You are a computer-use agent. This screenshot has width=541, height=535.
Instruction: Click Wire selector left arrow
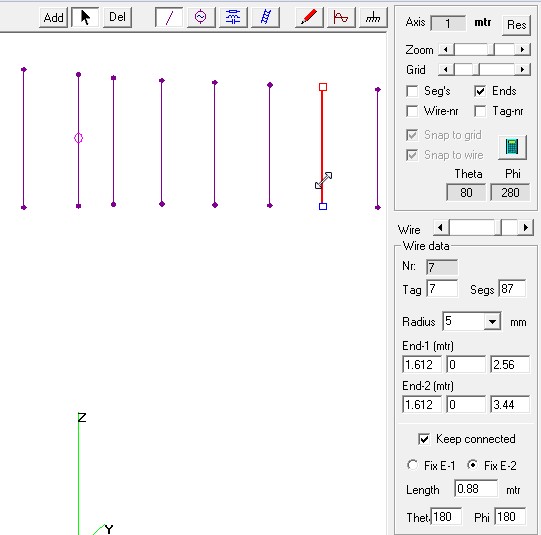coord(441,228)
